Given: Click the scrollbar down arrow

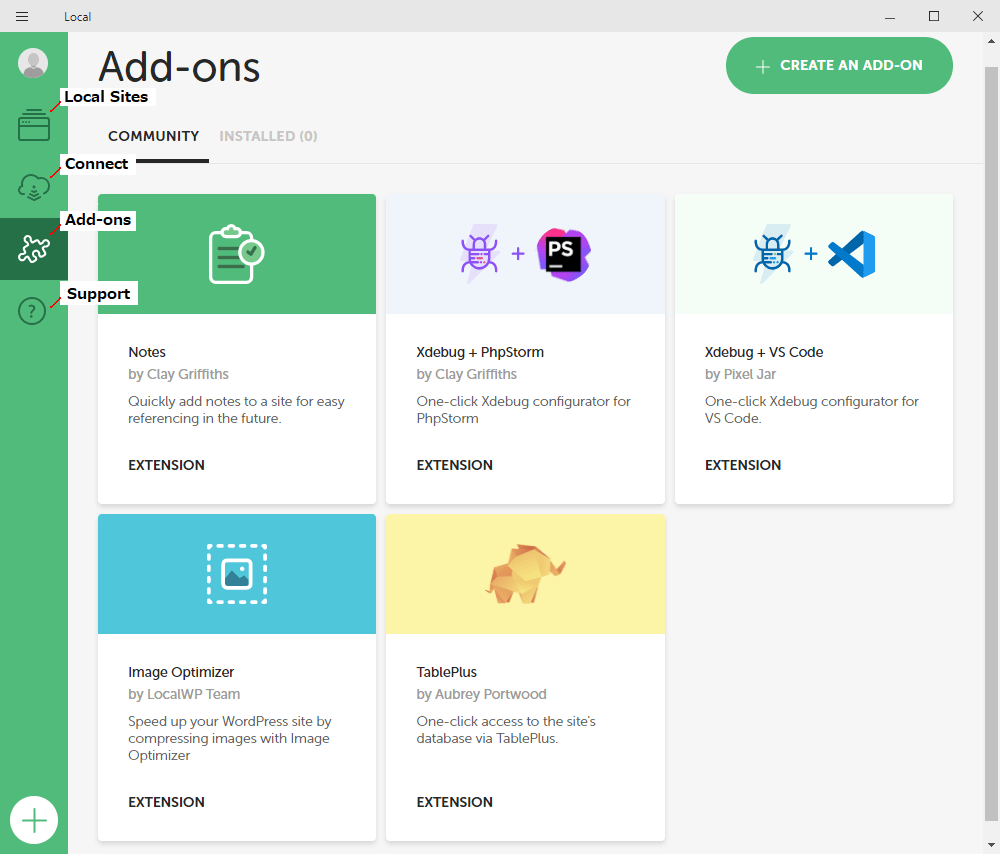Looking at the screenshot, I should (991, 845).
